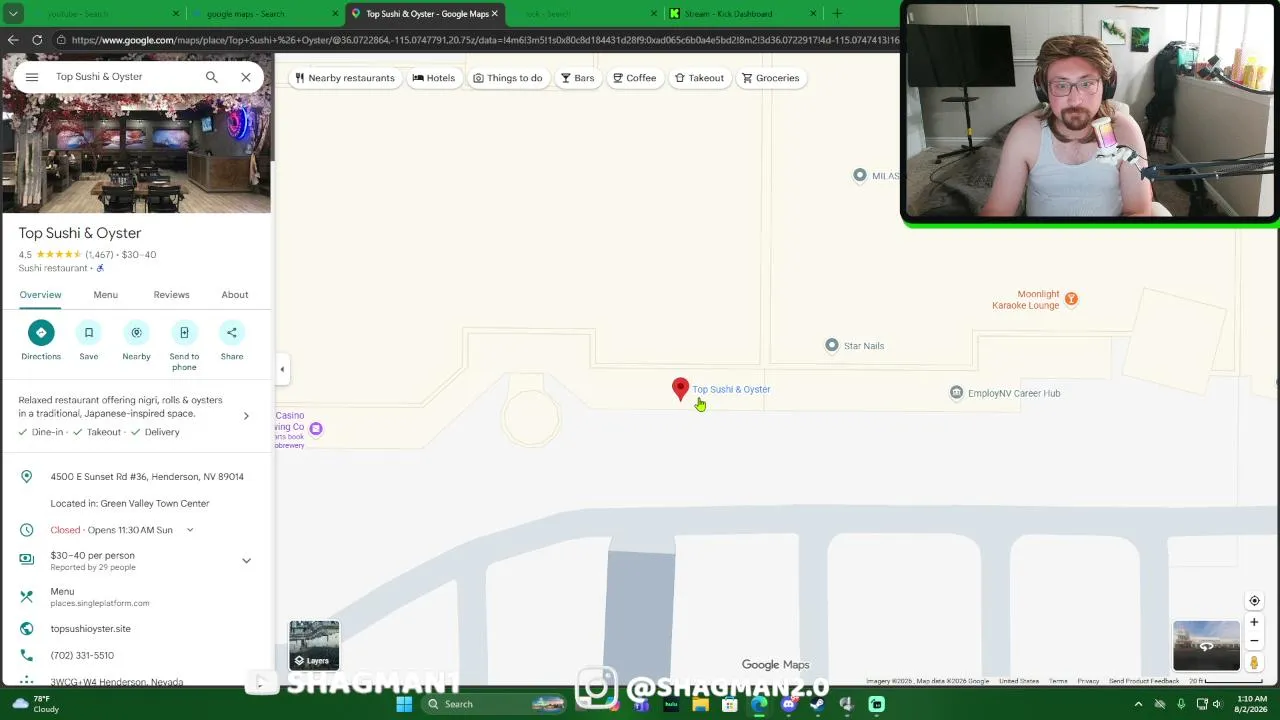Click the Located in Green Valley Town Center text
1280x720 pixels.
130,504
